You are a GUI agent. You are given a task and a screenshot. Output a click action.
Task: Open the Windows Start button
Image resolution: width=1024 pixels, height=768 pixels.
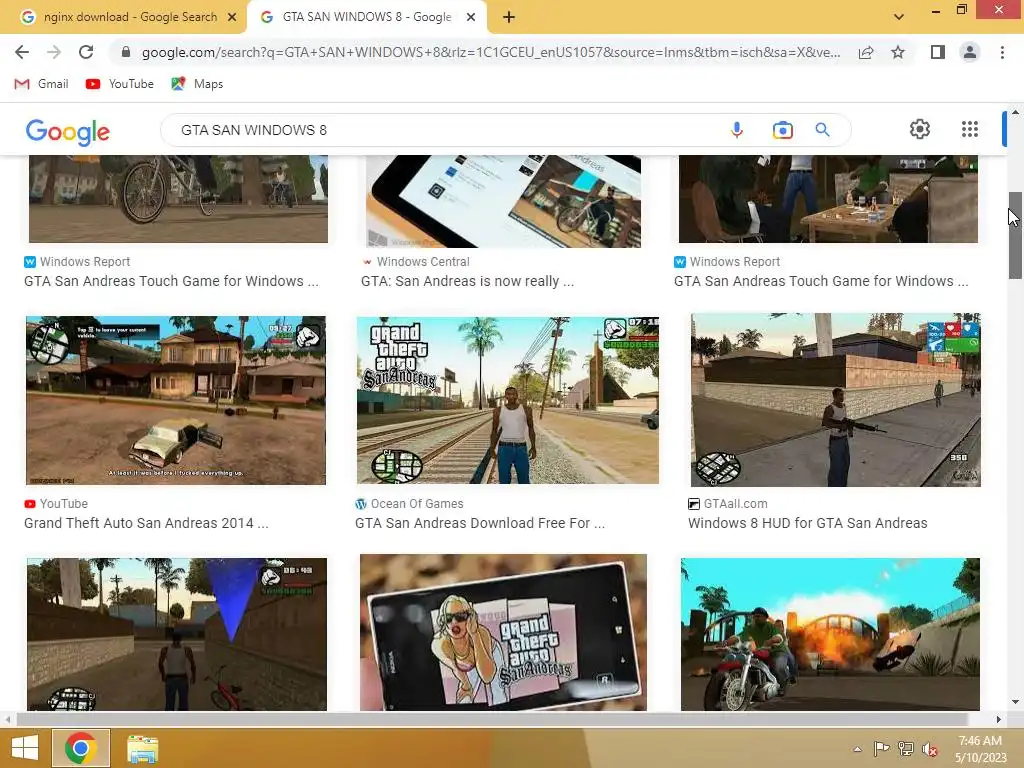25,748
